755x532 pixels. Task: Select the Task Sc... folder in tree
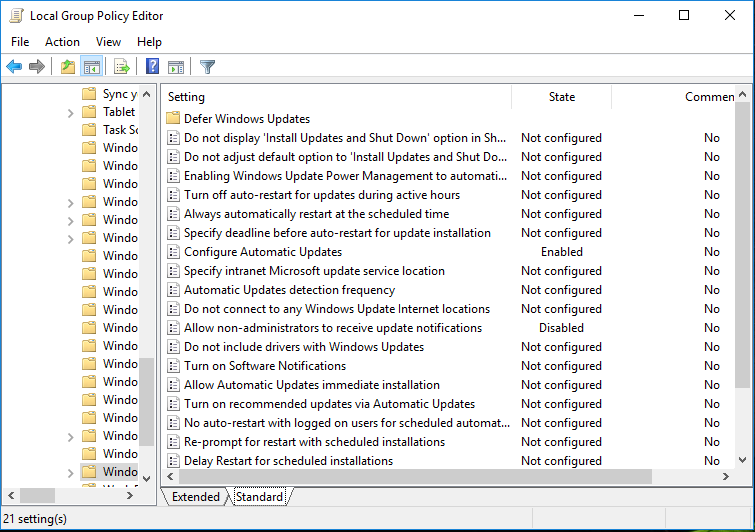pos(120,130)
